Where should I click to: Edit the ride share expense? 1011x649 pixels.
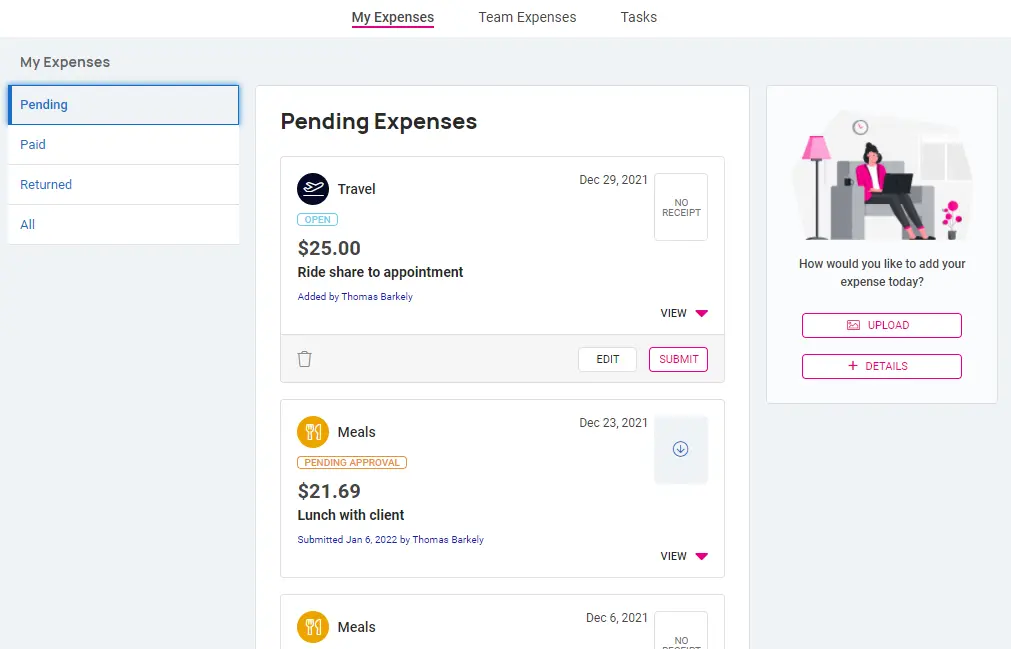coord(607,358)
